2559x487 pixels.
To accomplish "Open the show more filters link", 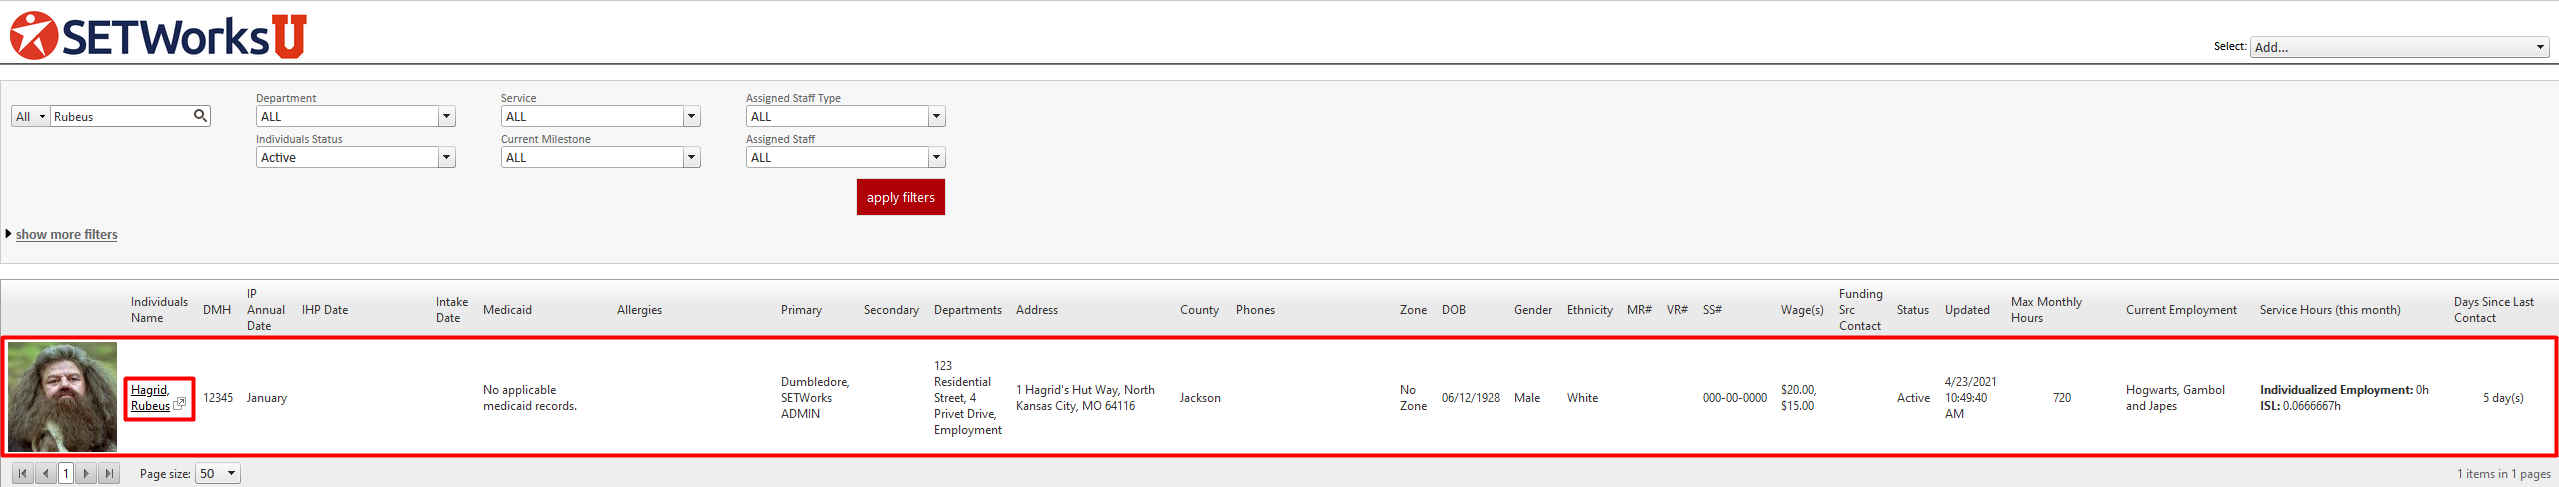I will pyautogui.click(x=66, y=234).
